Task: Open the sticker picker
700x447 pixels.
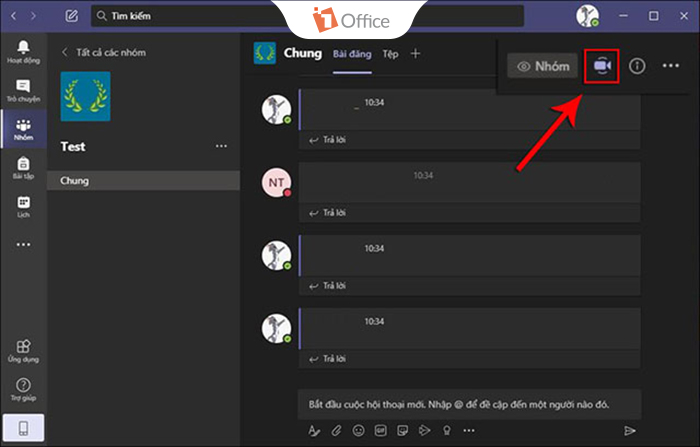Action: pos(402,430)
